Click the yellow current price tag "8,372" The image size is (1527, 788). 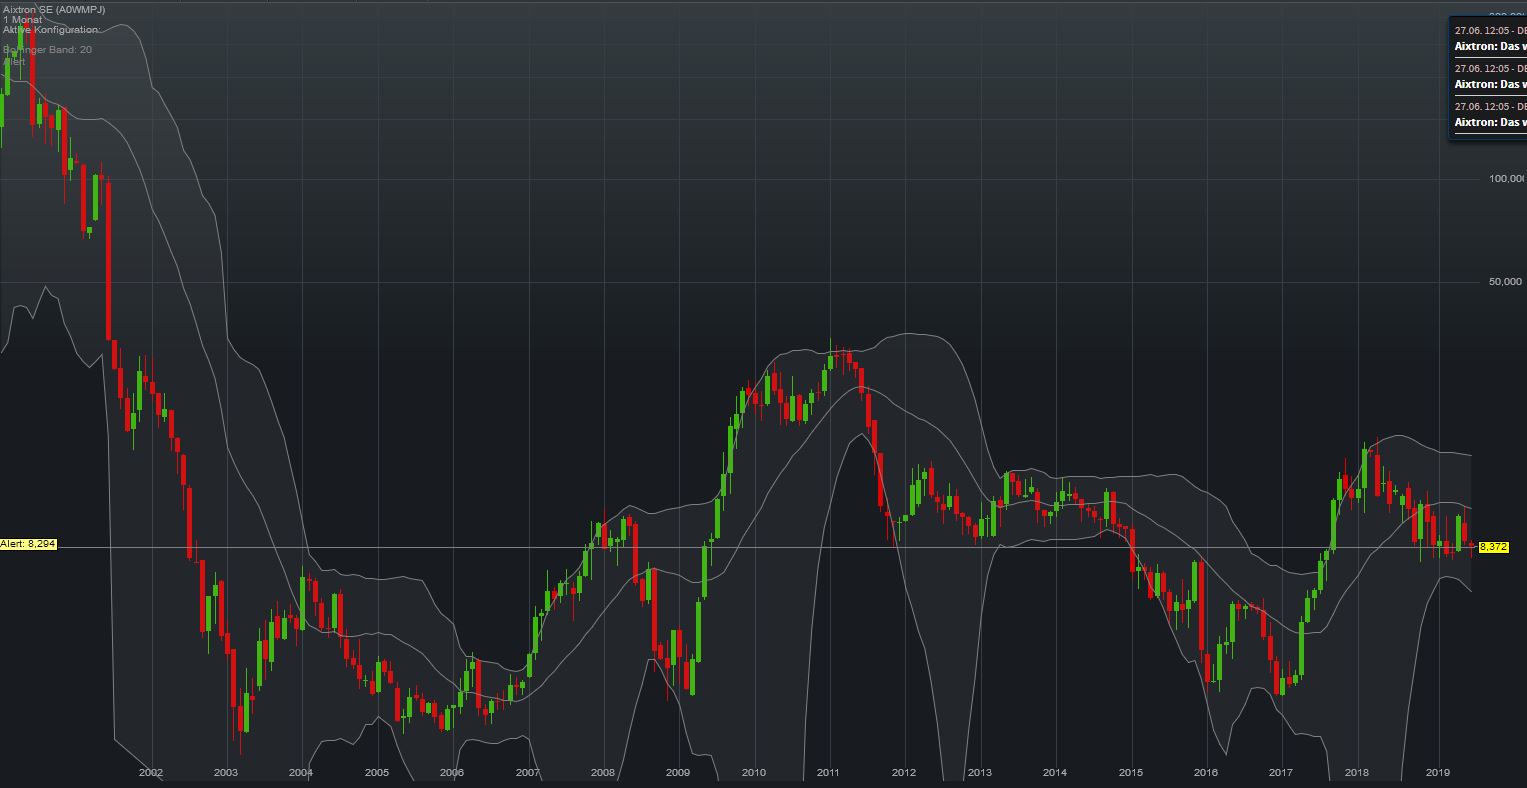[x=1493, y=547]
